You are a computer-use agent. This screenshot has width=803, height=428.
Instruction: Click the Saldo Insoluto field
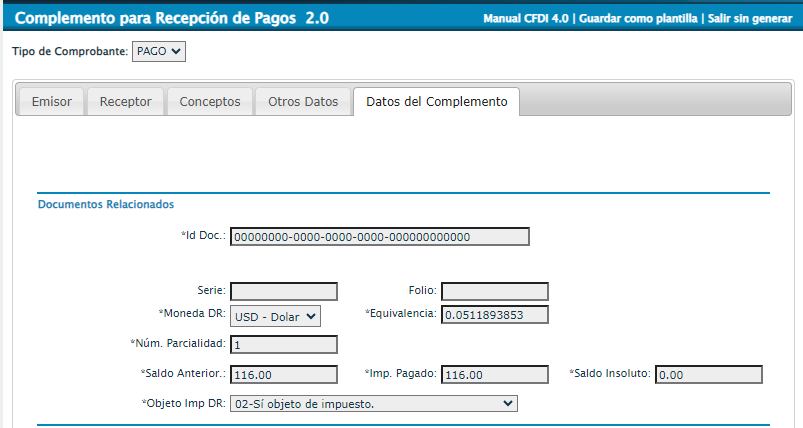coord(709,375)
